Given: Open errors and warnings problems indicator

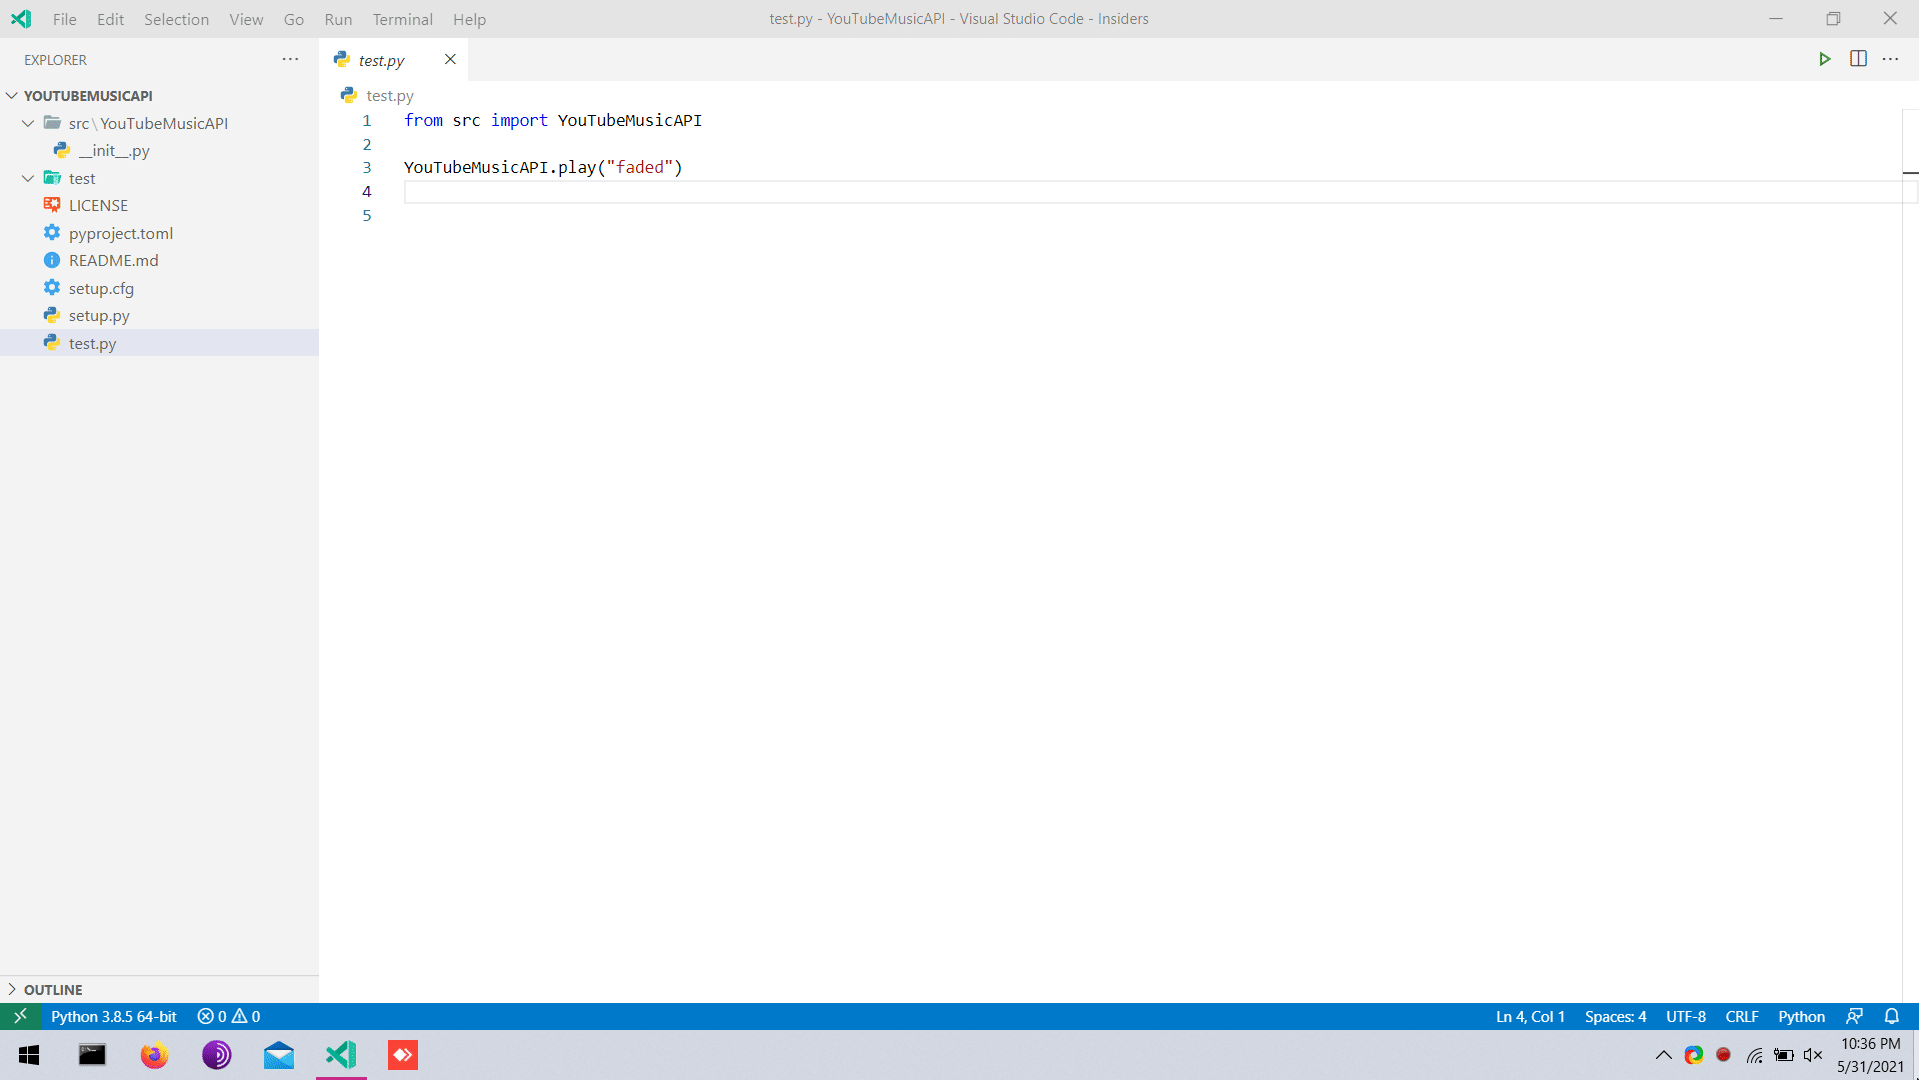Looking at the screenshot, I should 229,1016.
